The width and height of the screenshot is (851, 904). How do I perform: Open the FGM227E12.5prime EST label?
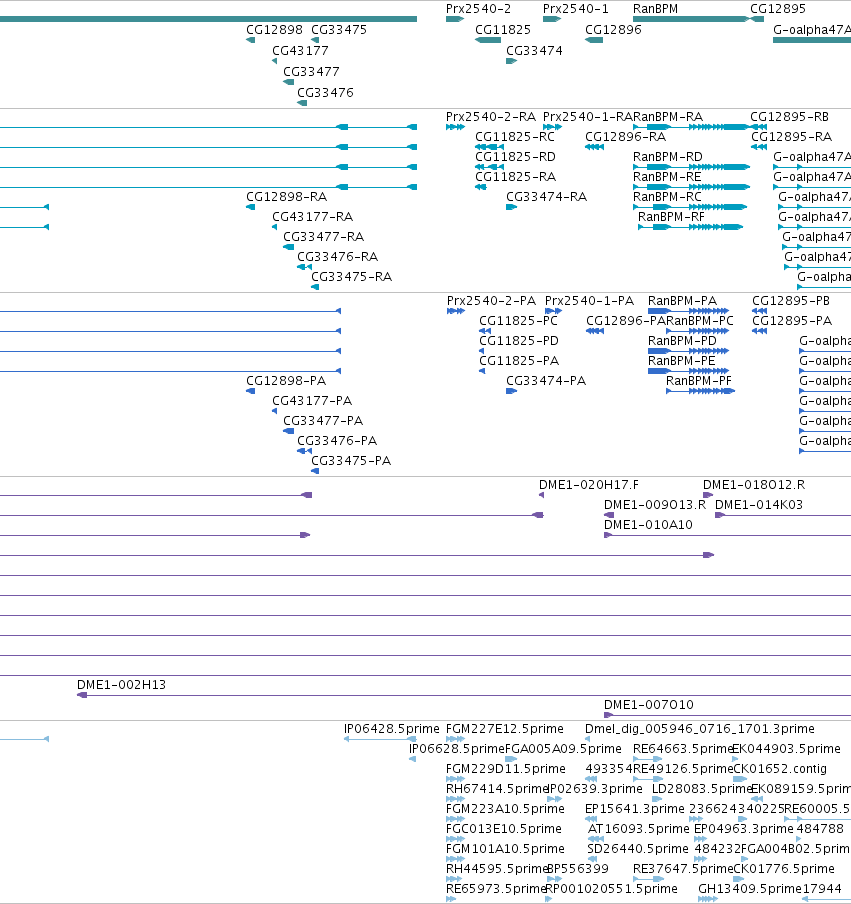click(x=504, y=729)
